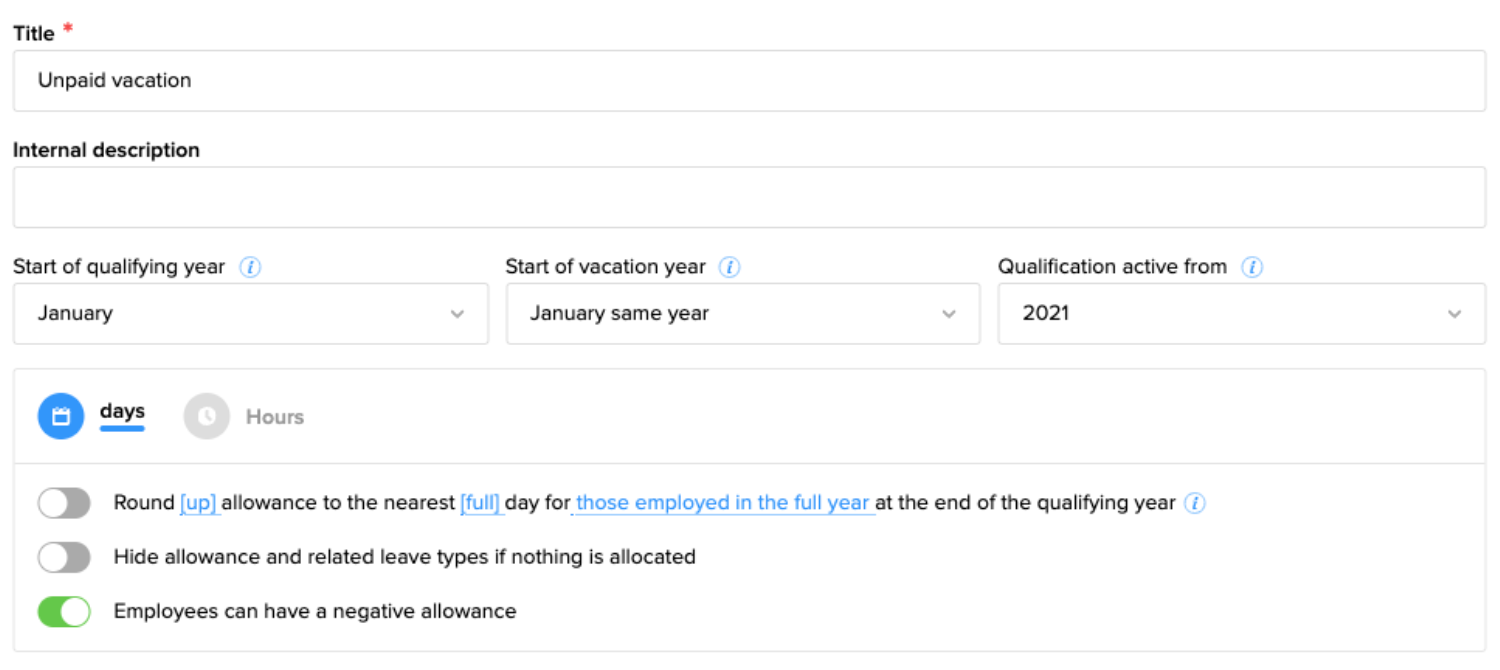Click the Title field containing Unpaid vacation
Screen dimensions: 1500x670
click(748, 81)
